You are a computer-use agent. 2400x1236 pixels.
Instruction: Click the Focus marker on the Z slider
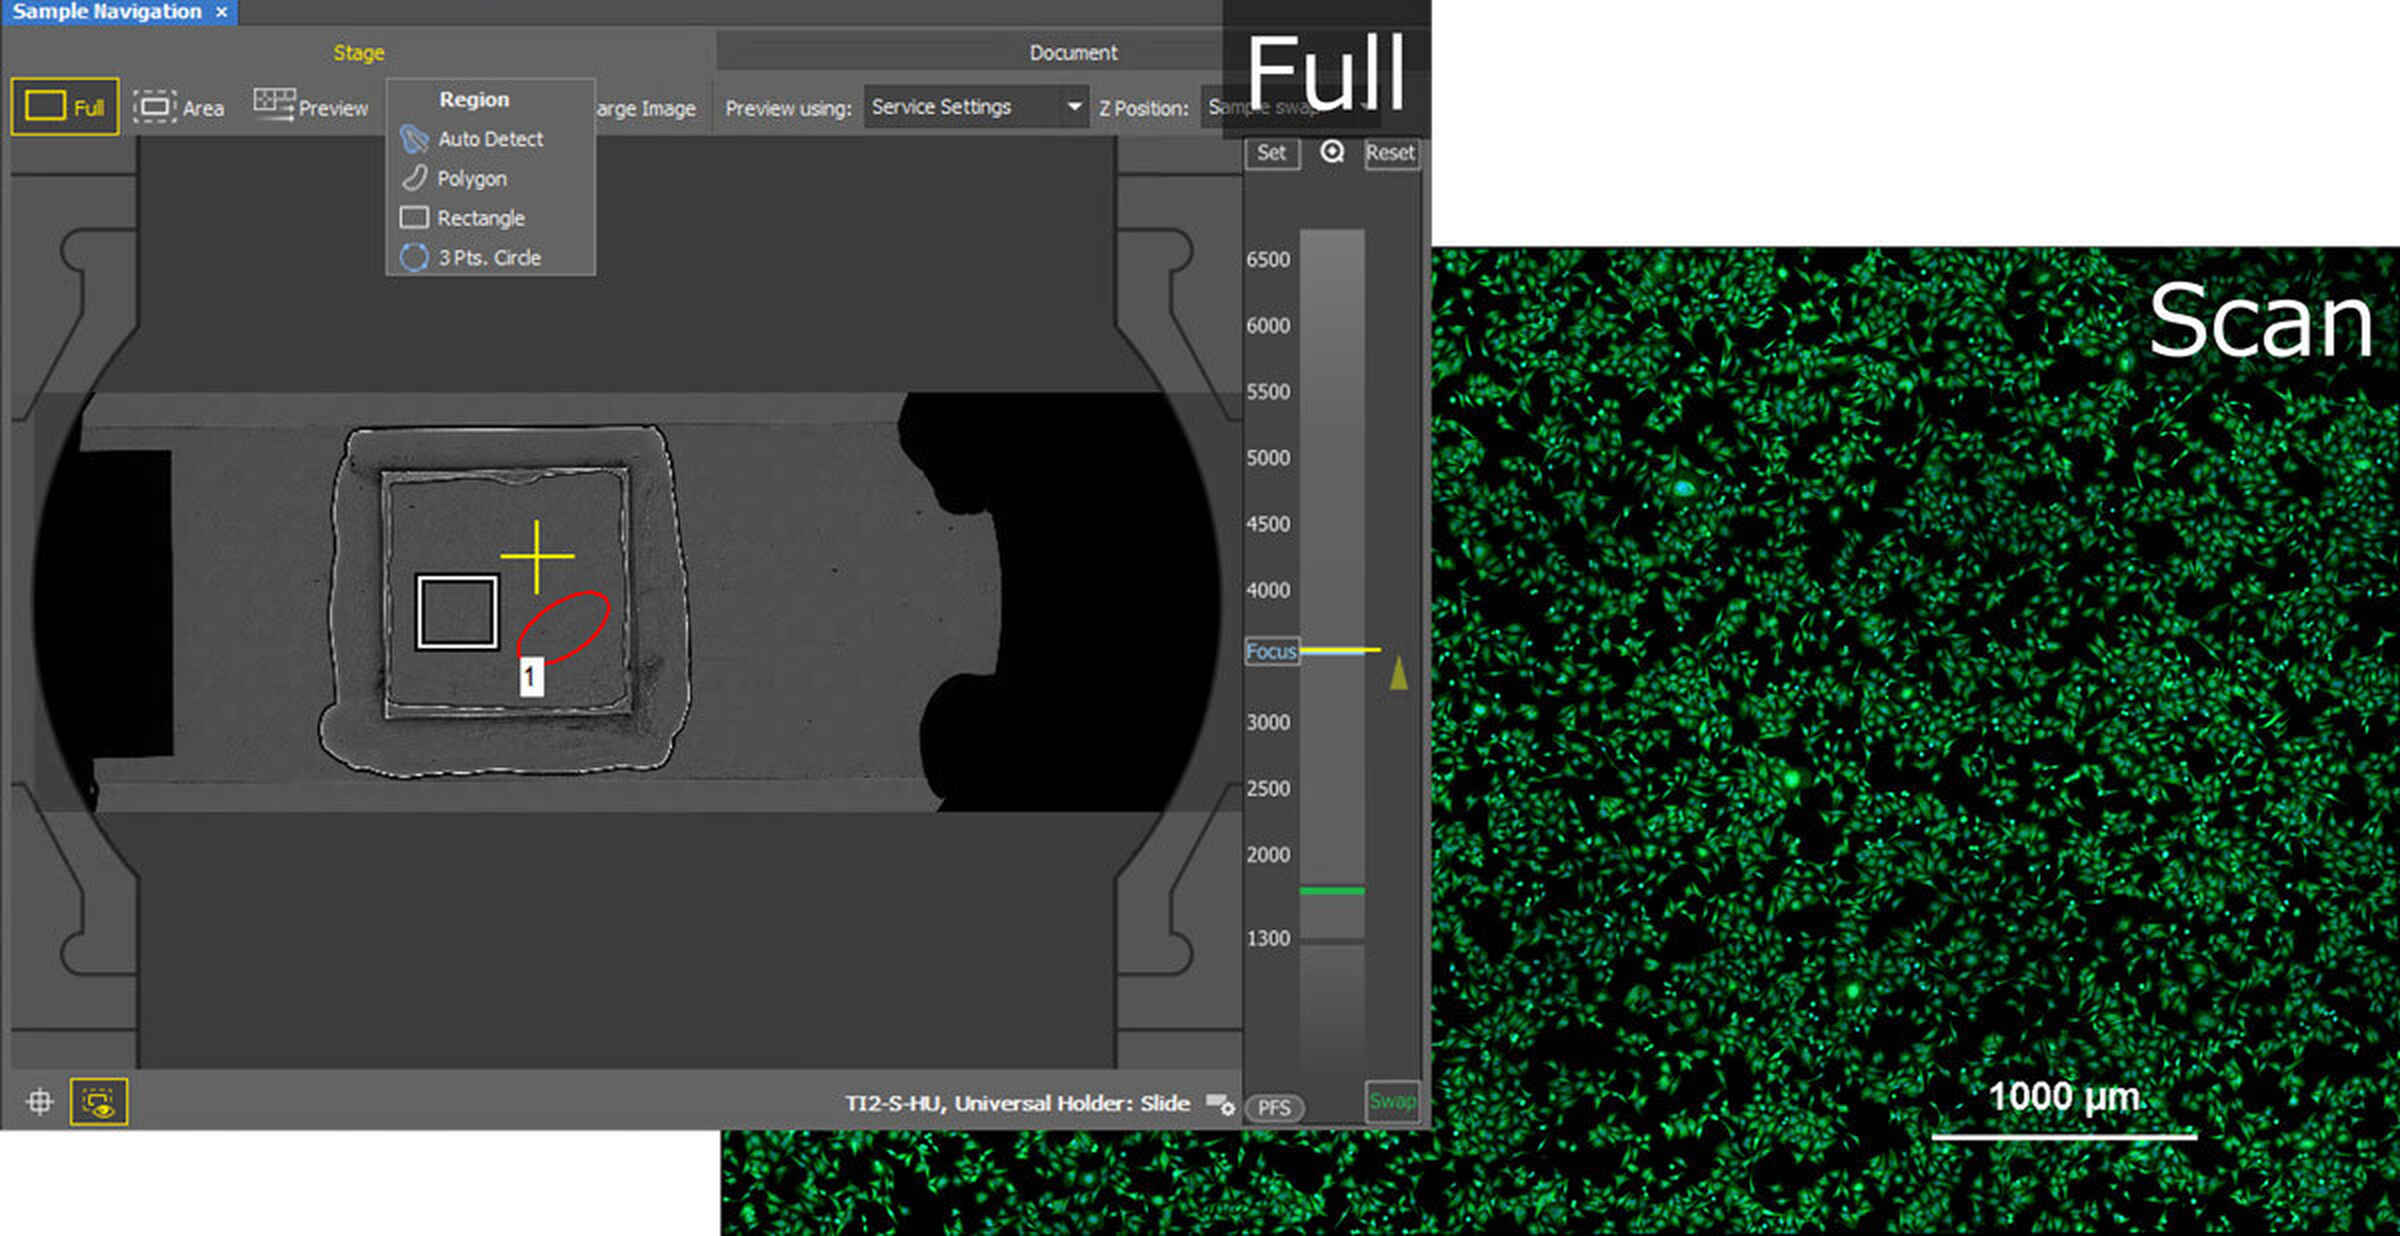pyautogui.click(x=1272, y=651)
